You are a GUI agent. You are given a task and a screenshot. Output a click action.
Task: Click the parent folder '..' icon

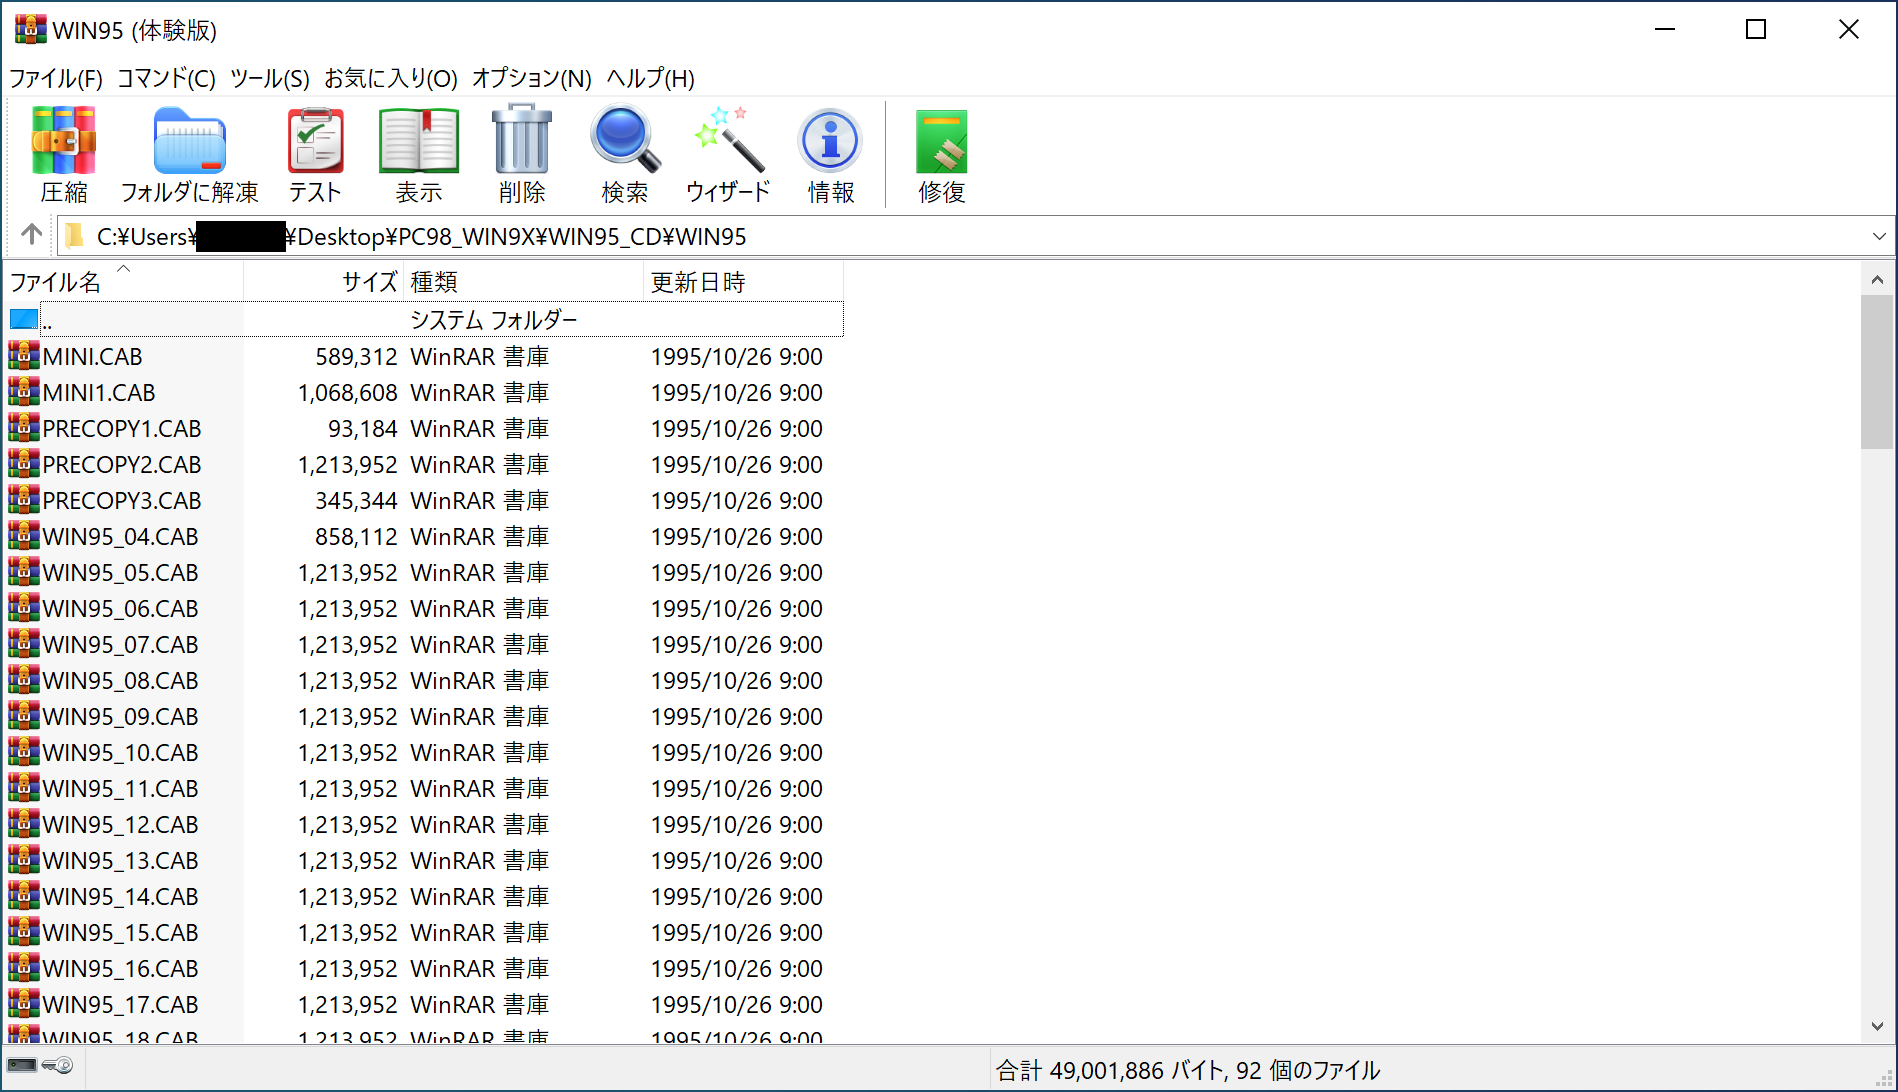pos(24,320)
